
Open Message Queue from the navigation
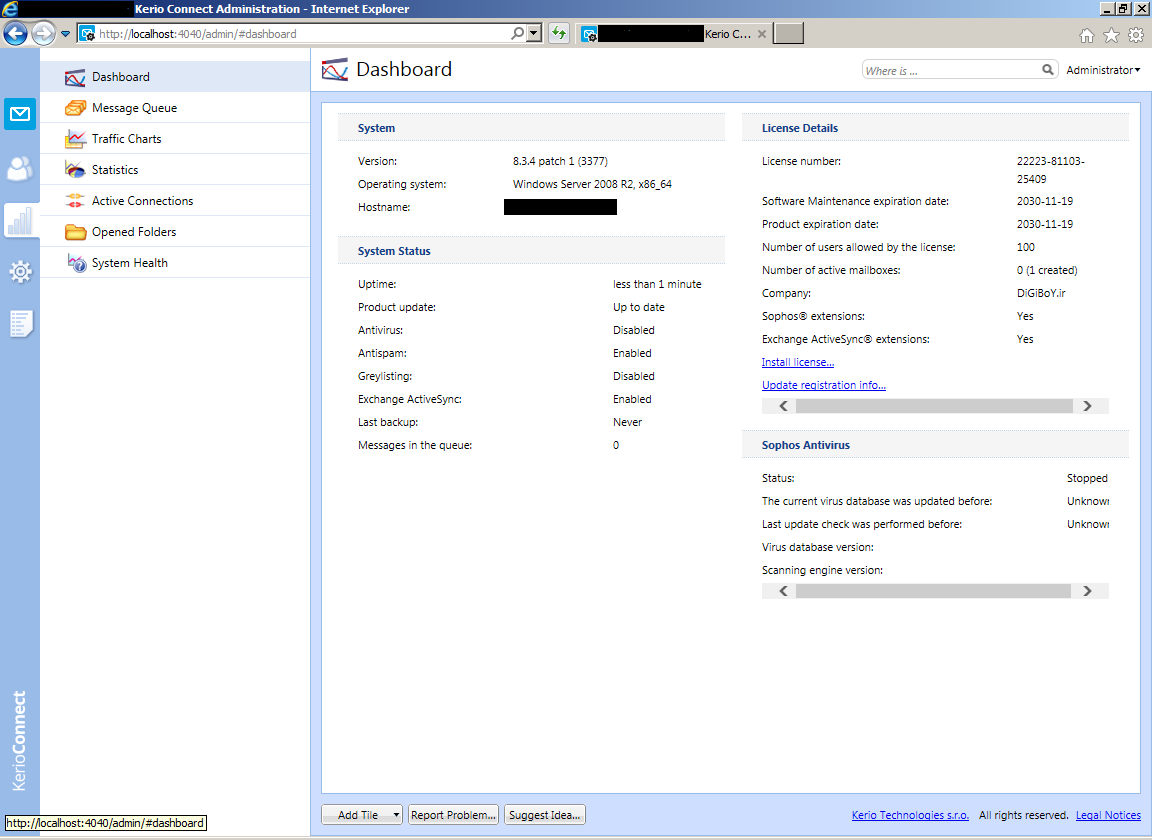click(x=175, y=108)
